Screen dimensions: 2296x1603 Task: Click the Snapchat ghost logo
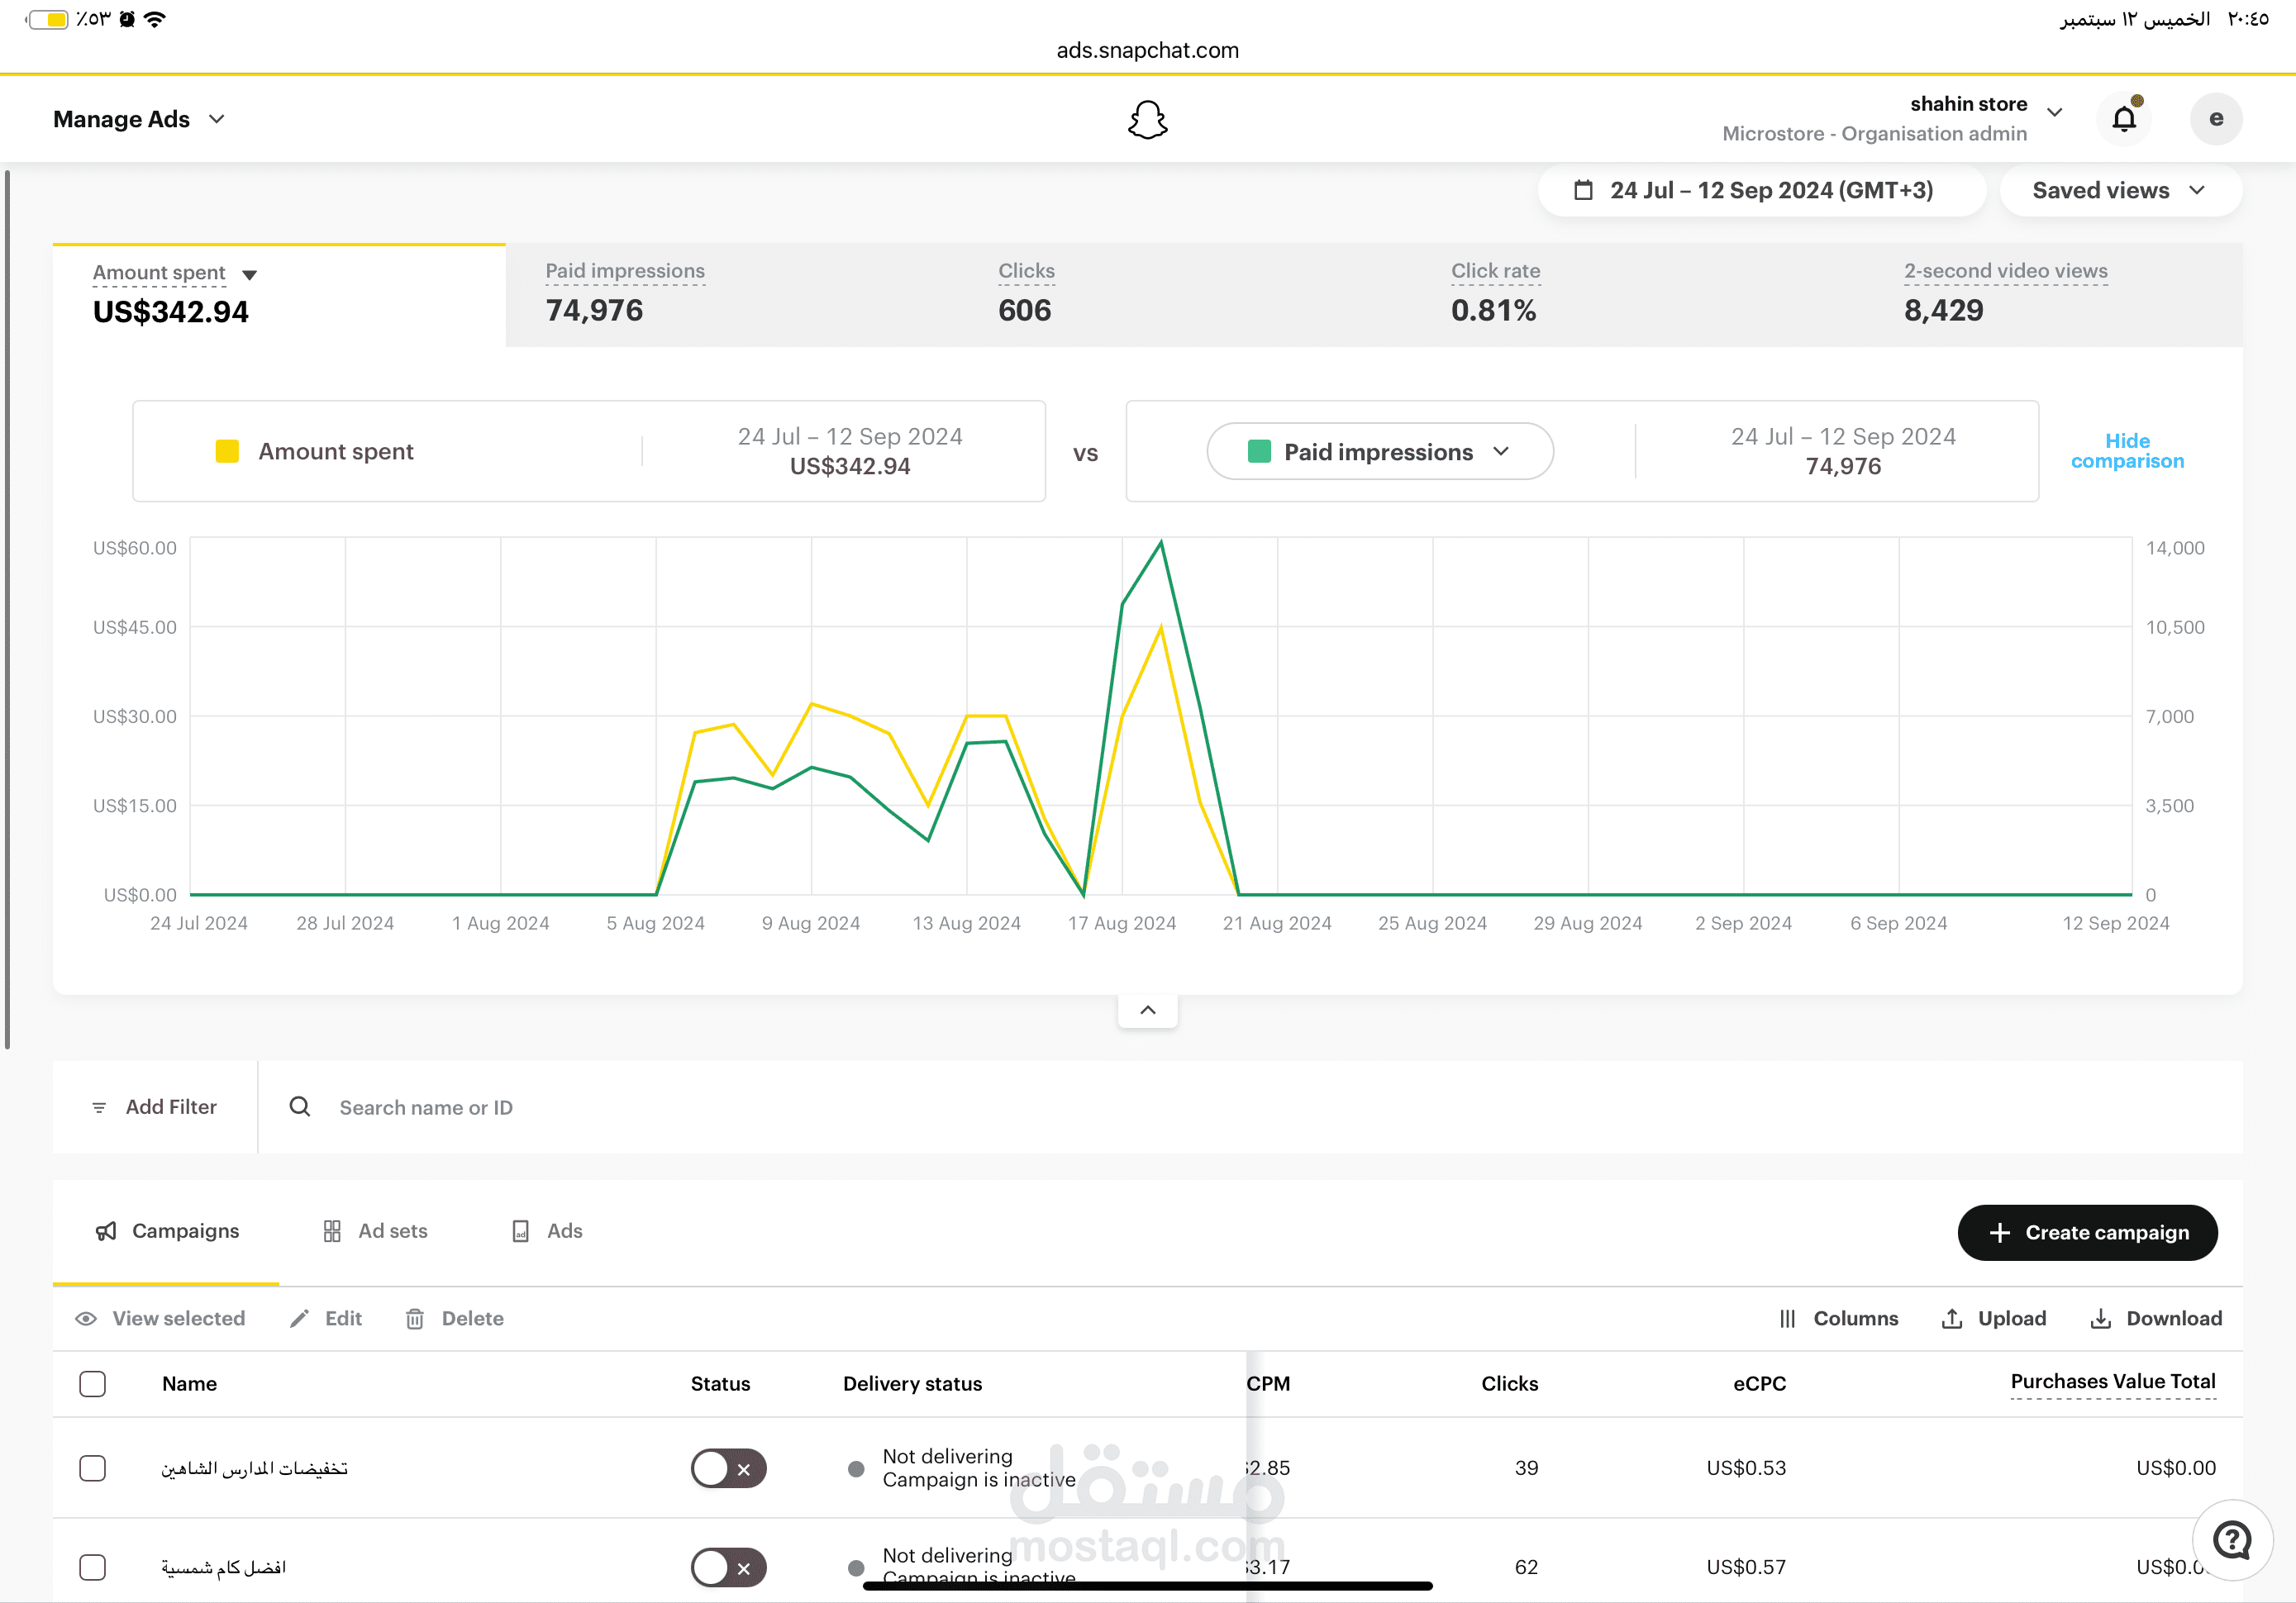[1147, 120]
